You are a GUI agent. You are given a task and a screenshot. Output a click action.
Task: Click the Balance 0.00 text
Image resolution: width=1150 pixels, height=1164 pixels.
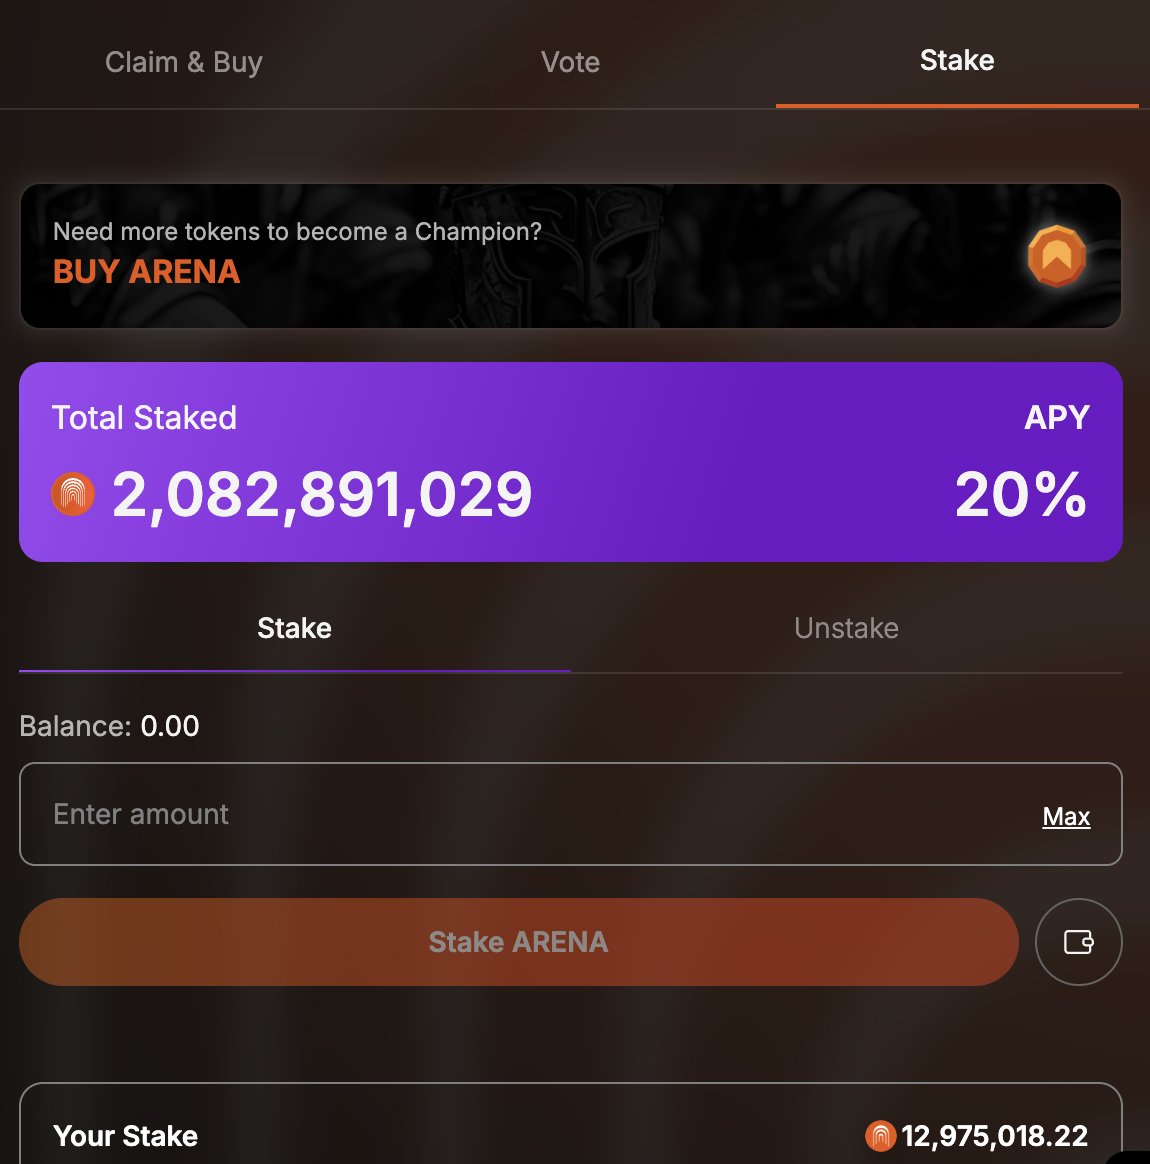109,726
